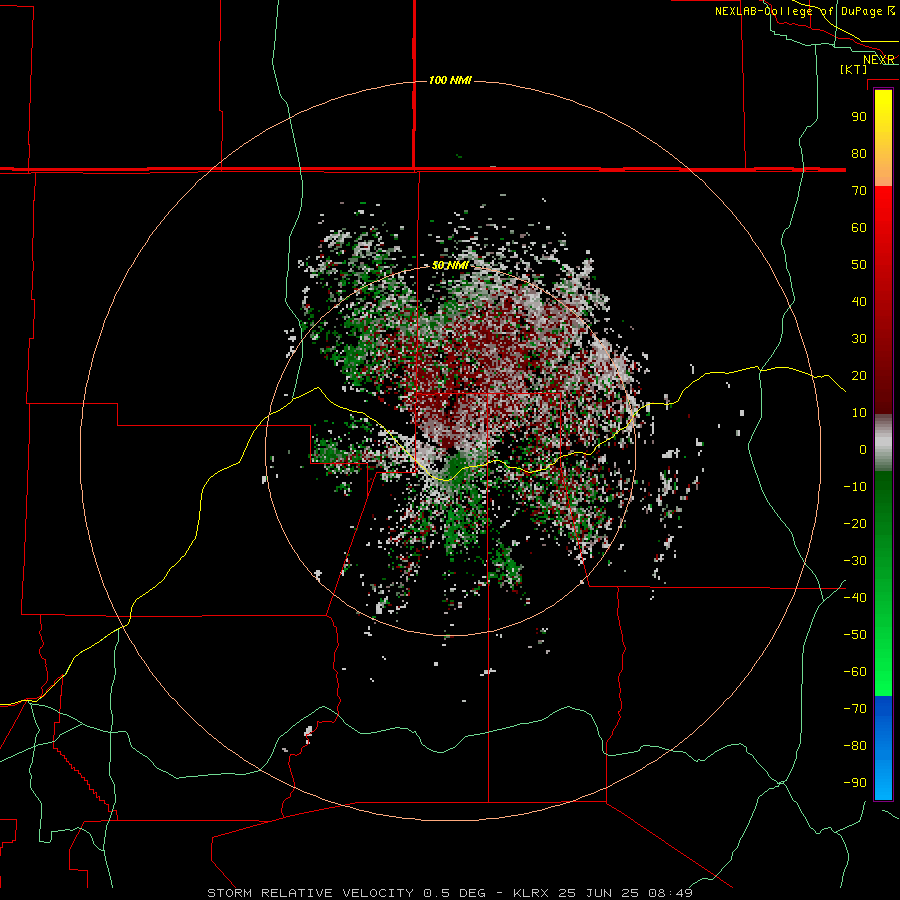Click the -60 value on the color scale

[x=855, y=672]
